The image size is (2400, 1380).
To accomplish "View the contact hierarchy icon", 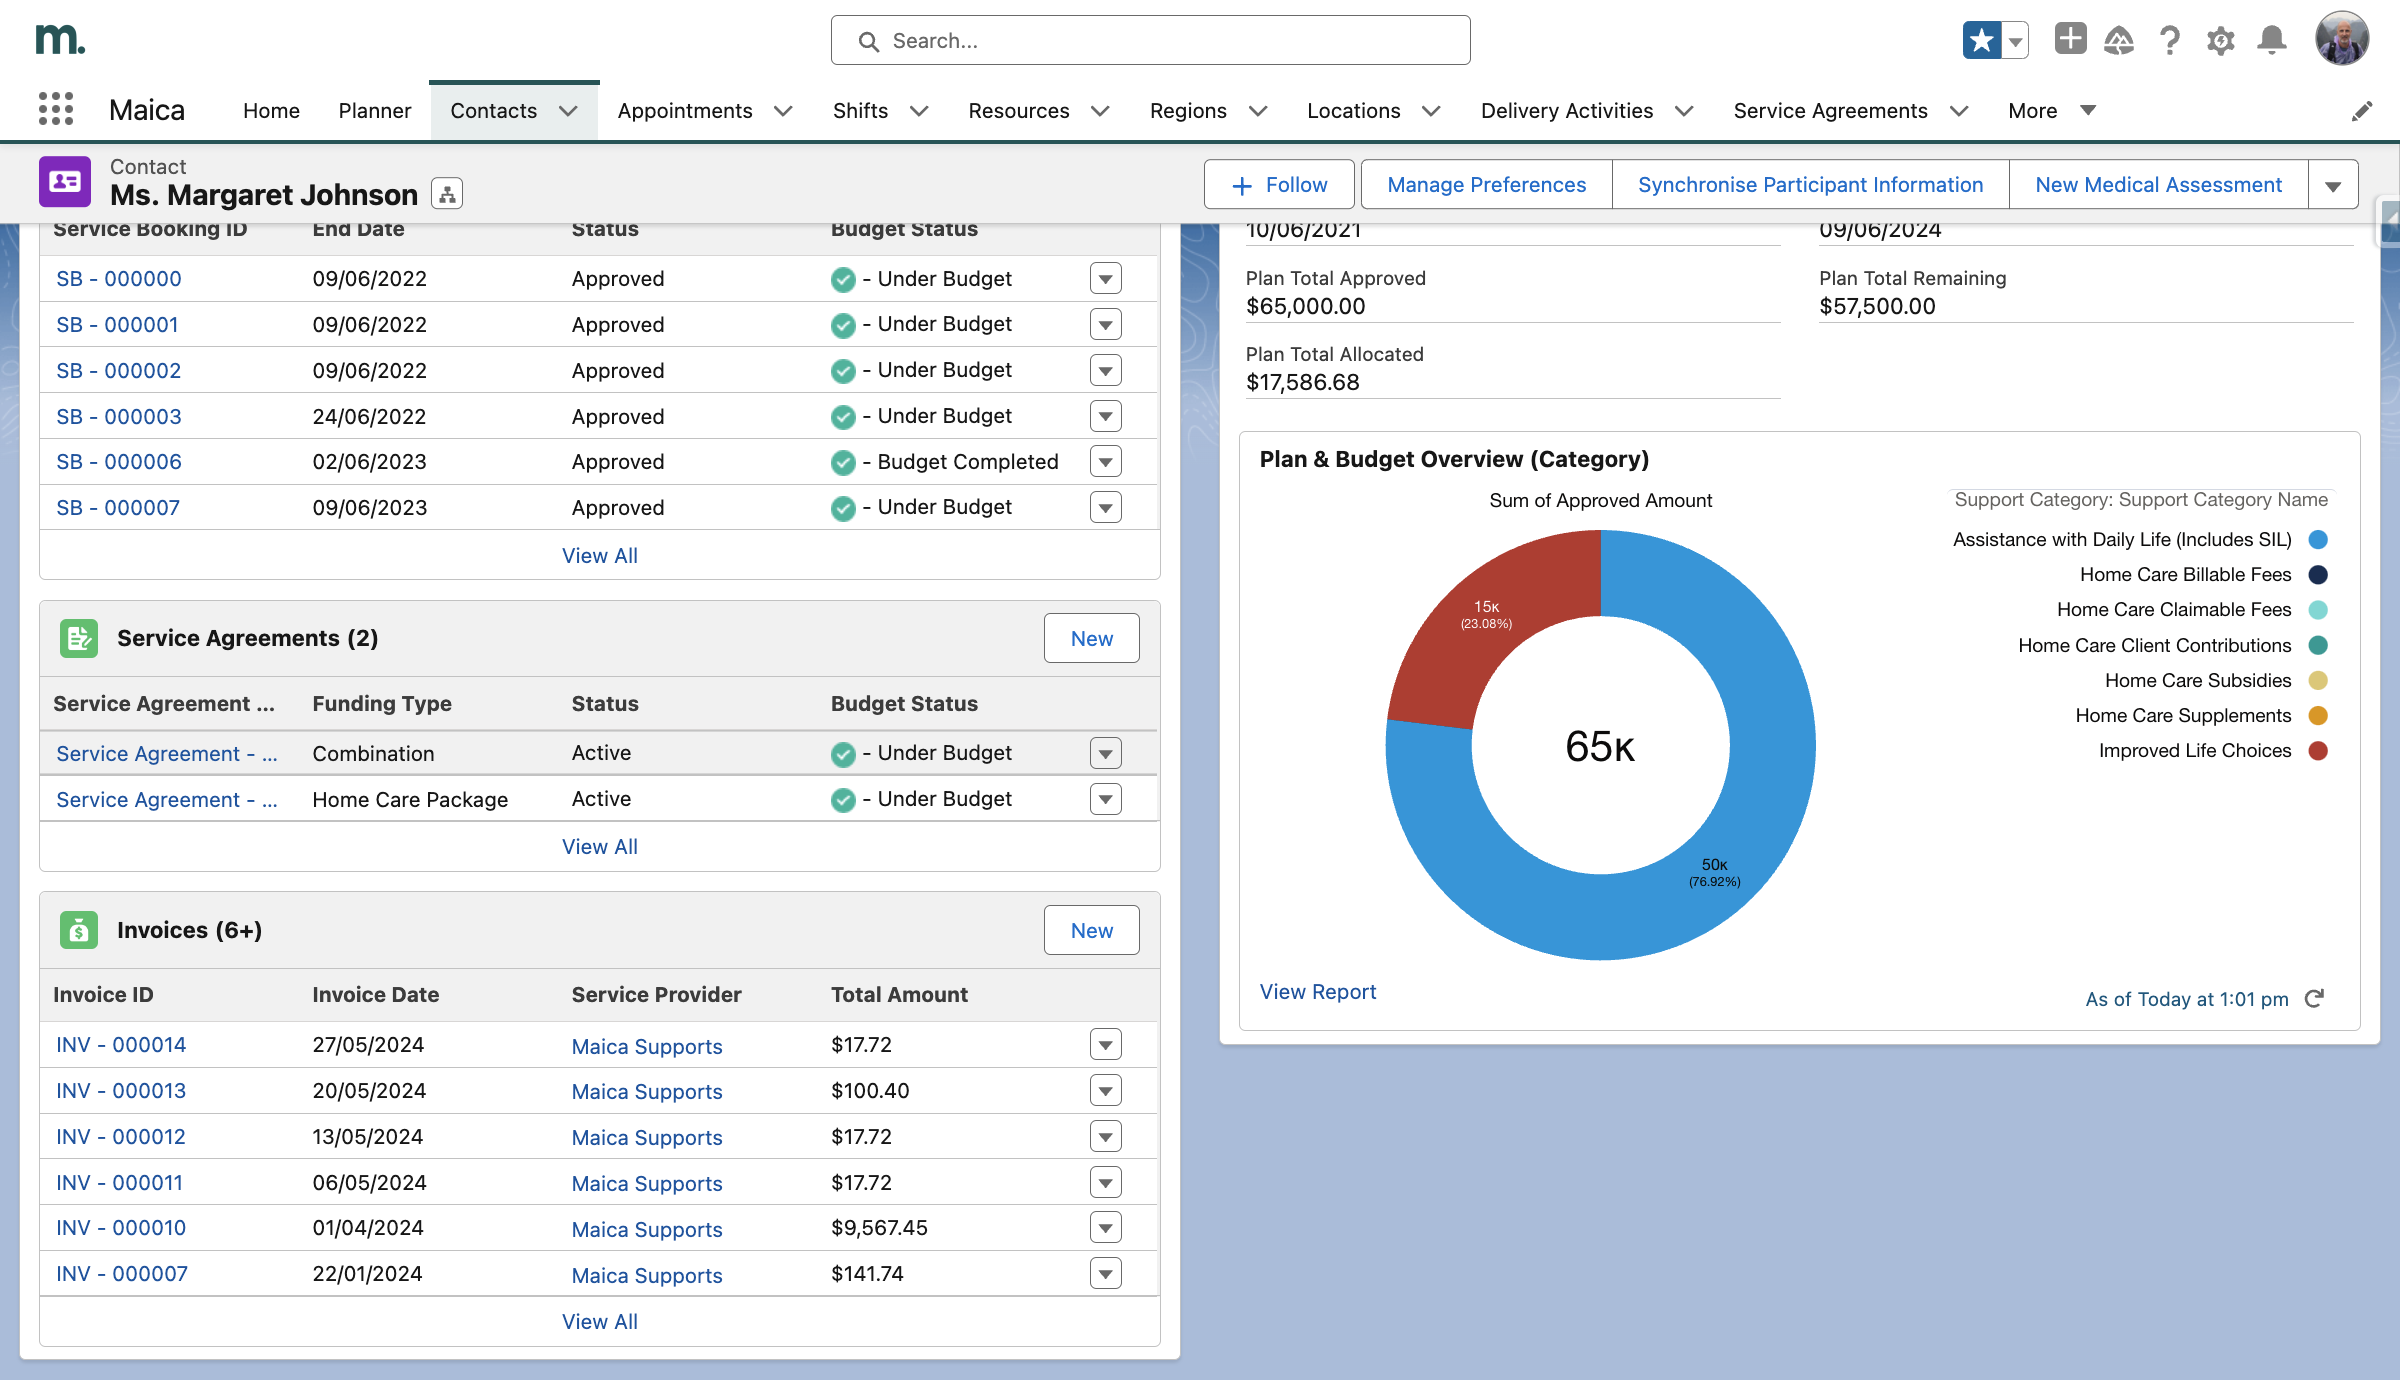I will click(x=447, y=194).
